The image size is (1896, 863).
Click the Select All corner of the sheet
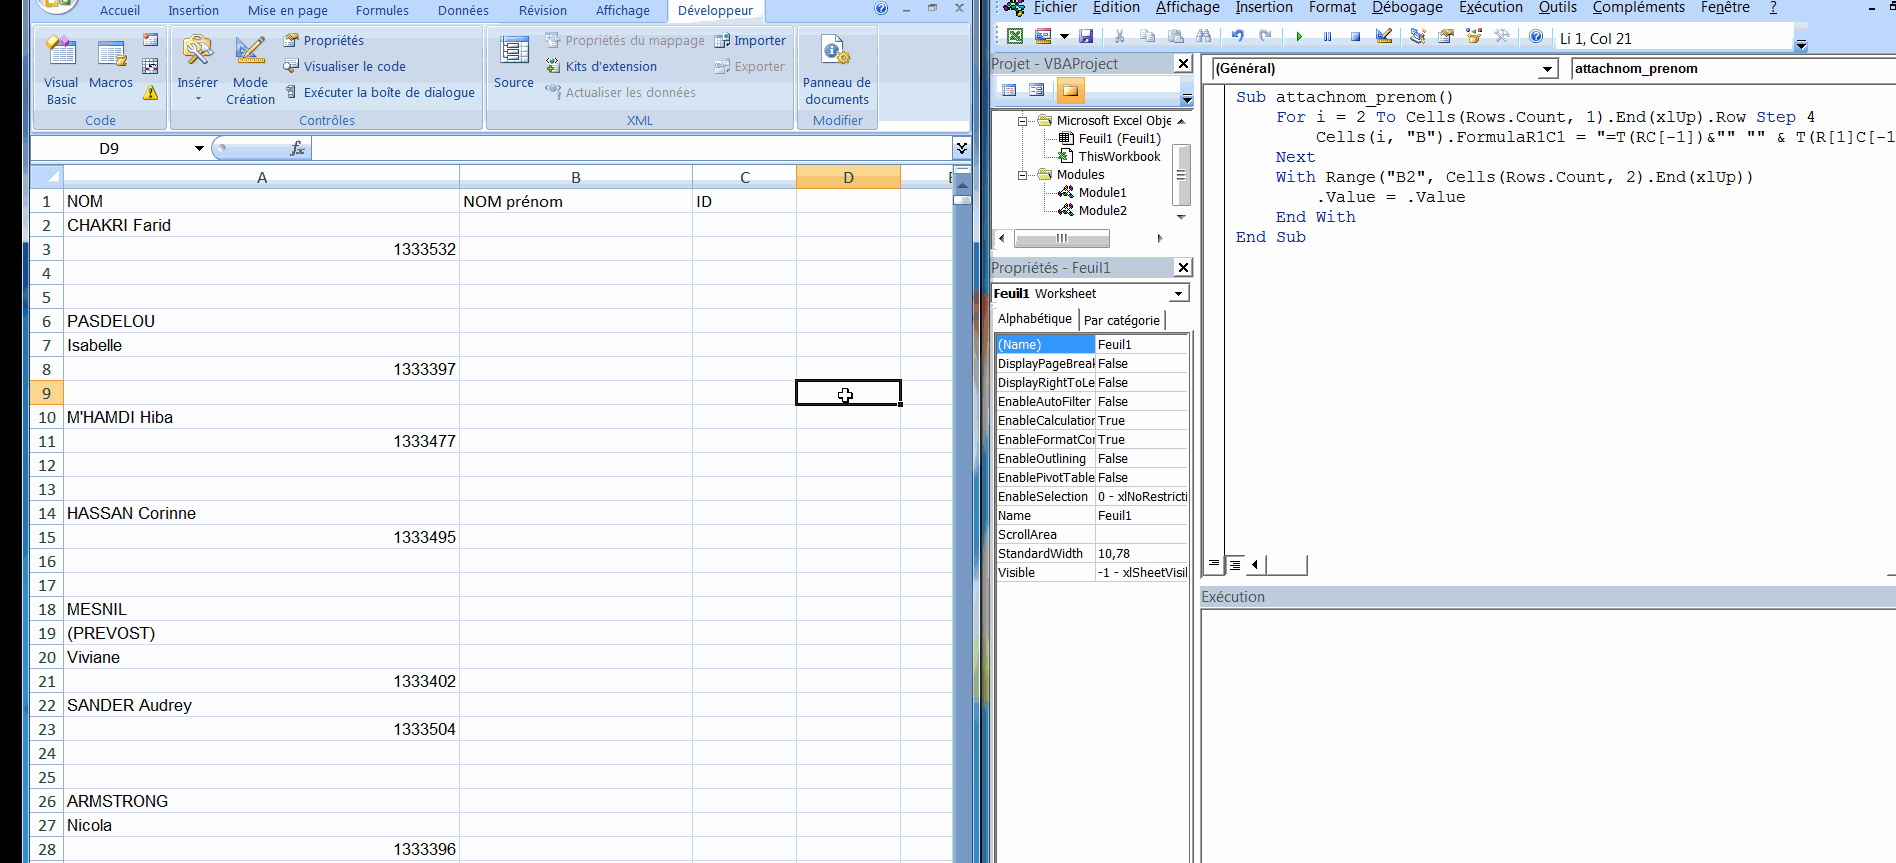[47, 177]
